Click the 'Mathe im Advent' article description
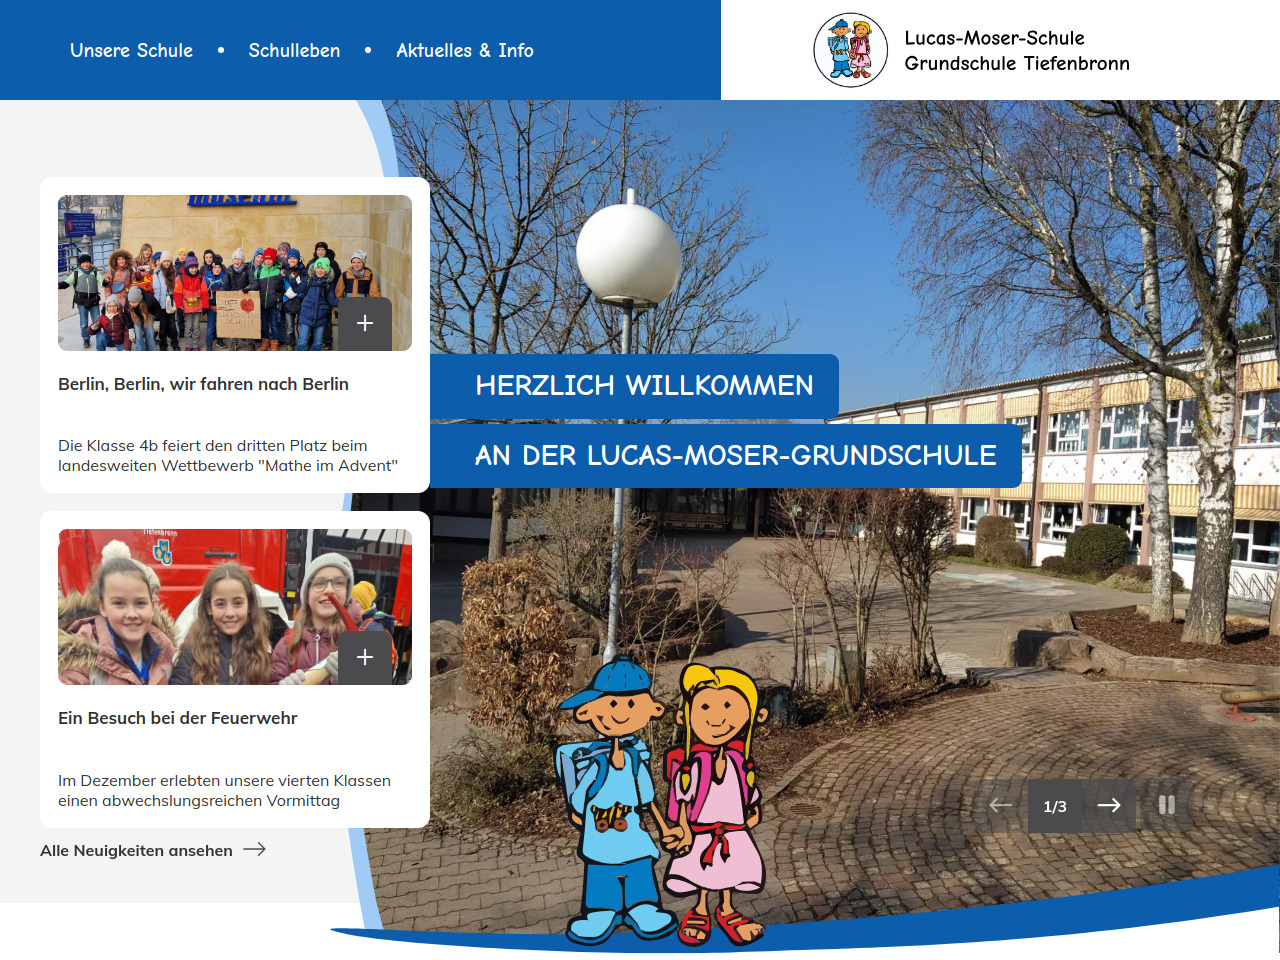The width and height of the screenshot is (1280, 960). point(228,456)
